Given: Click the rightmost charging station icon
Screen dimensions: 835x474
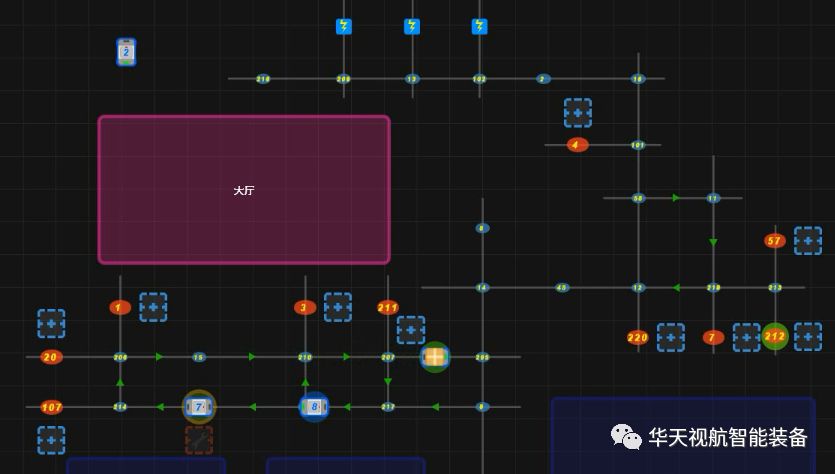Looking at the screenshot, I should (480, 27).
